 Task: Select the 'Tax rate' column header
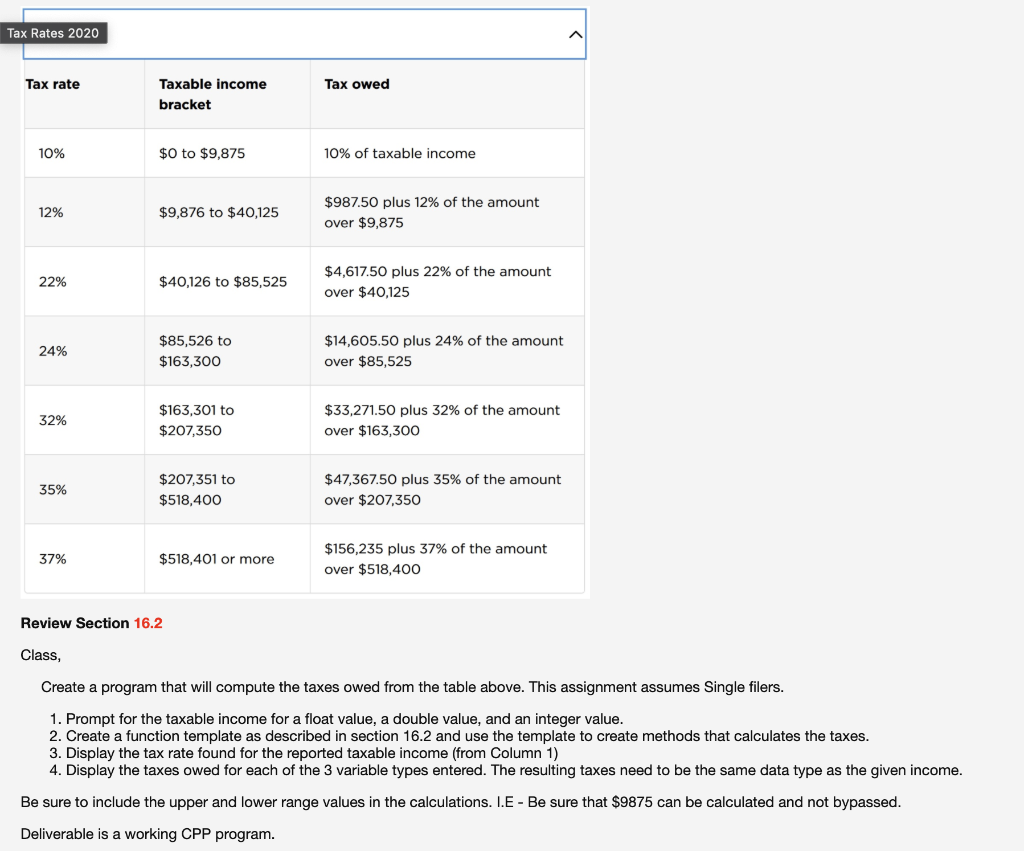[84, 94]
